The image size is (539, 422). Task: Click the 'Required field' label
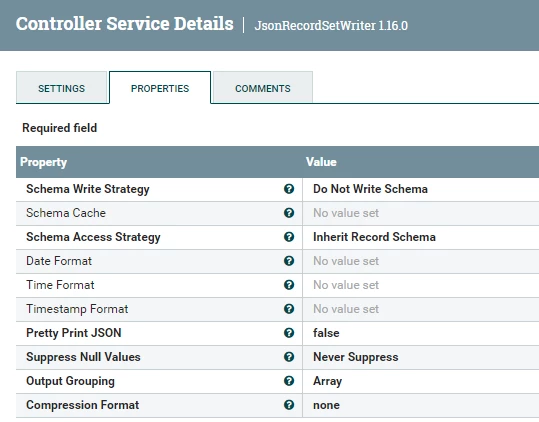(59, 128)
